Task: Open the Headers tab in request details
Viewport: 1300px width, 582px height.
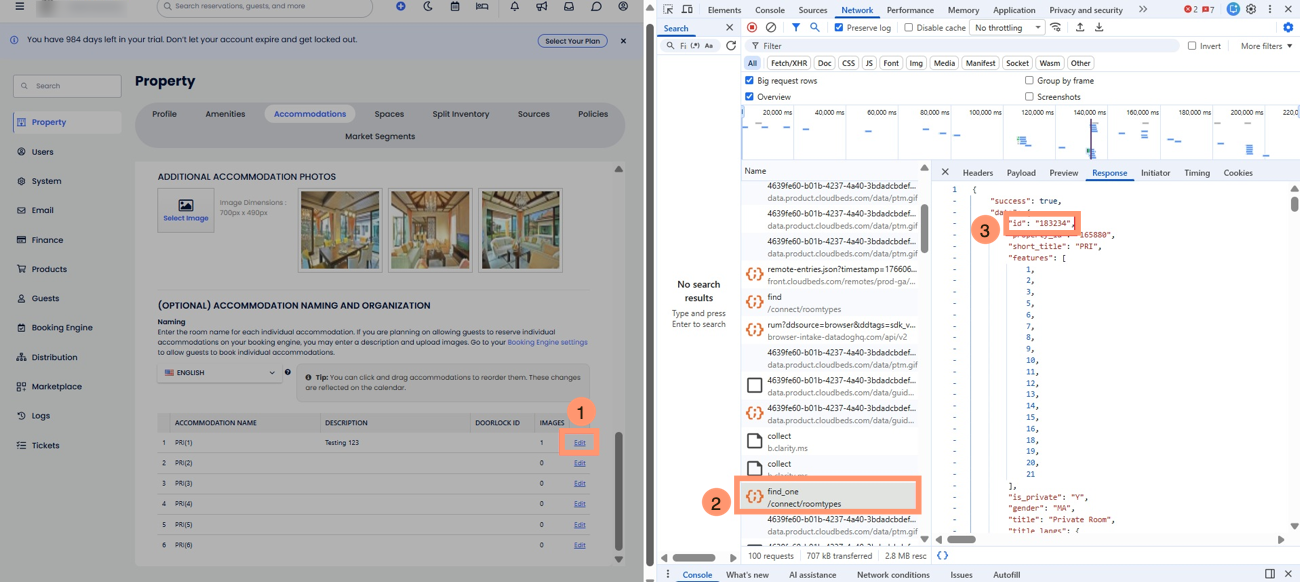Action: pos(977,173)
